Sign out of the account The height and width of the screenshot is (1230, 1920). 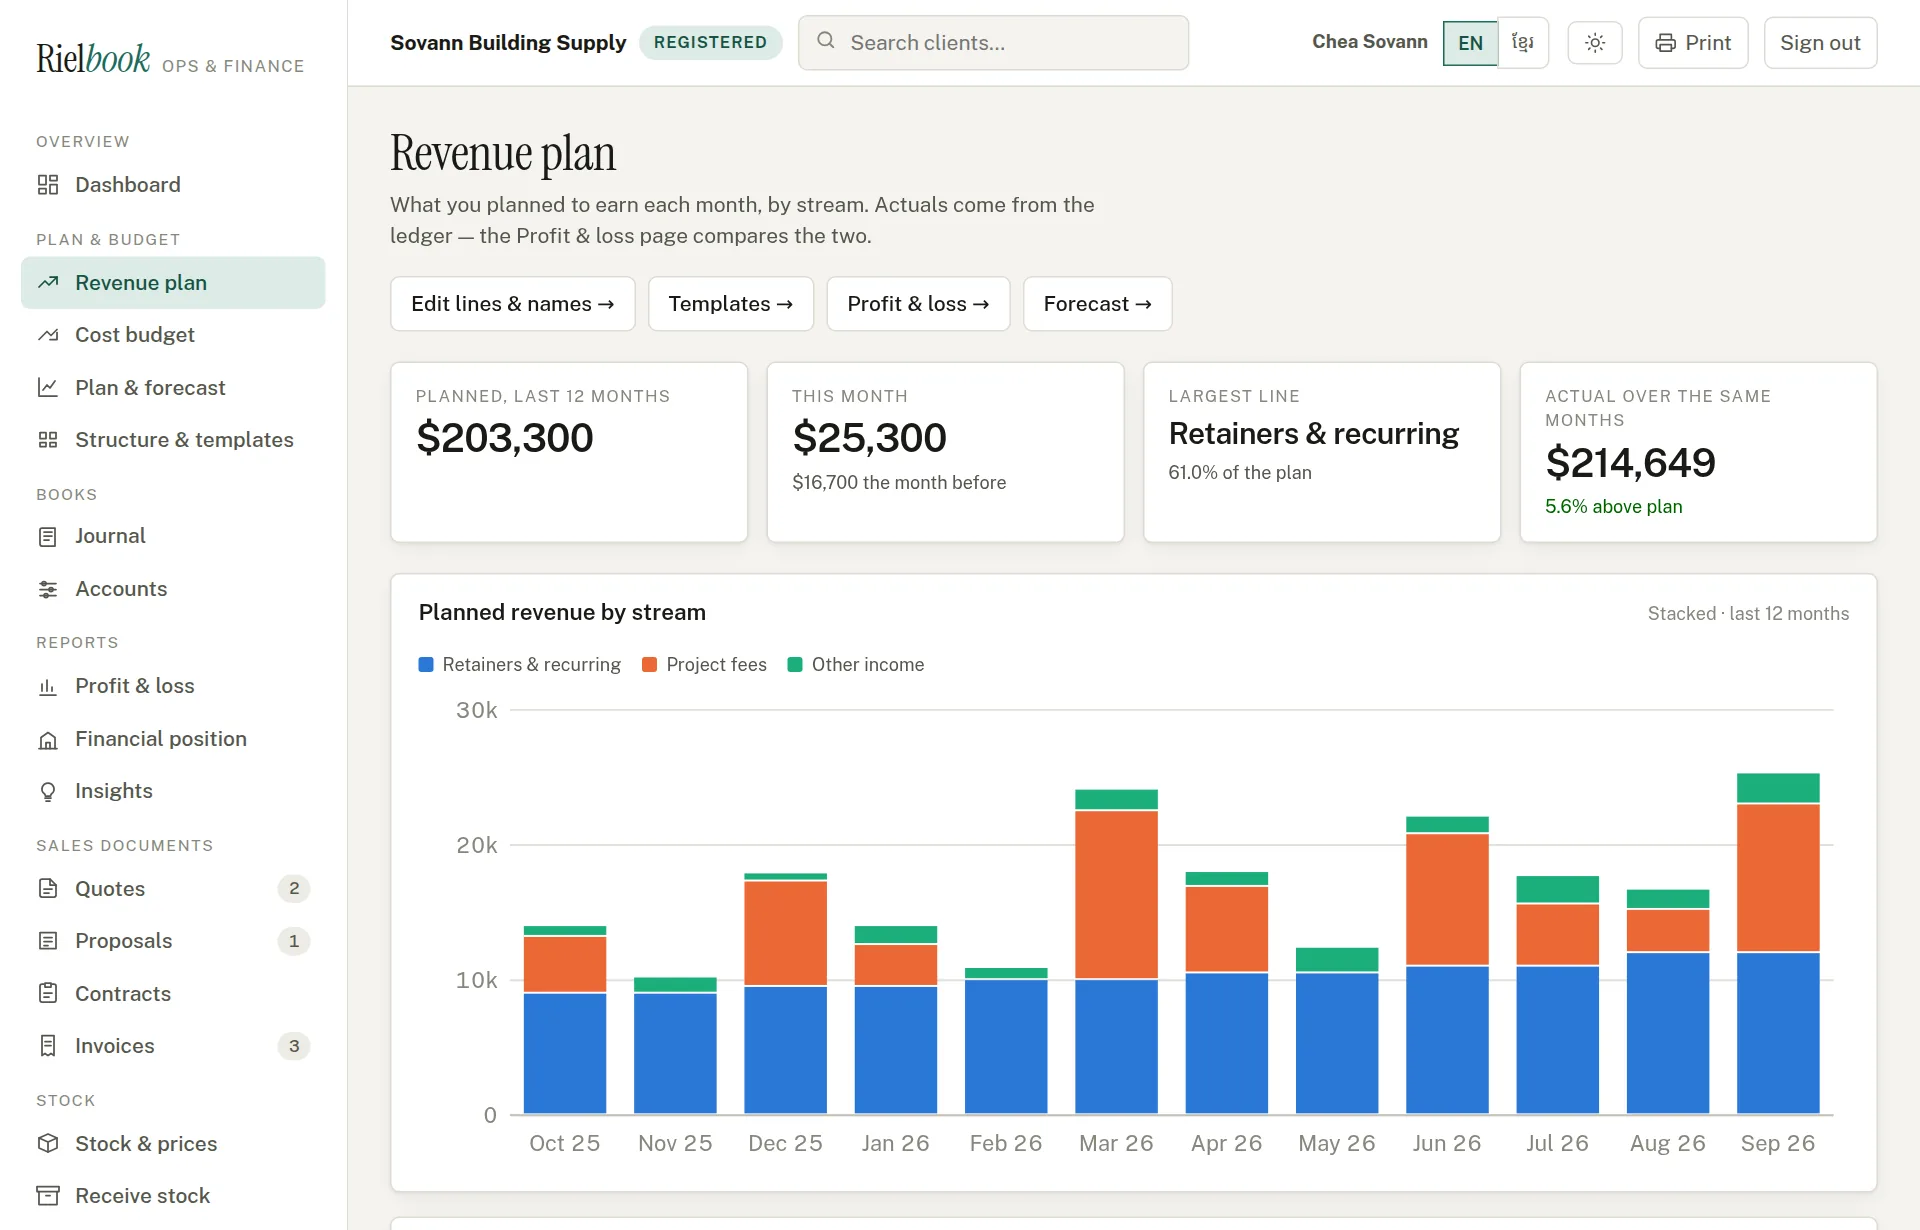click(1820, 43)
